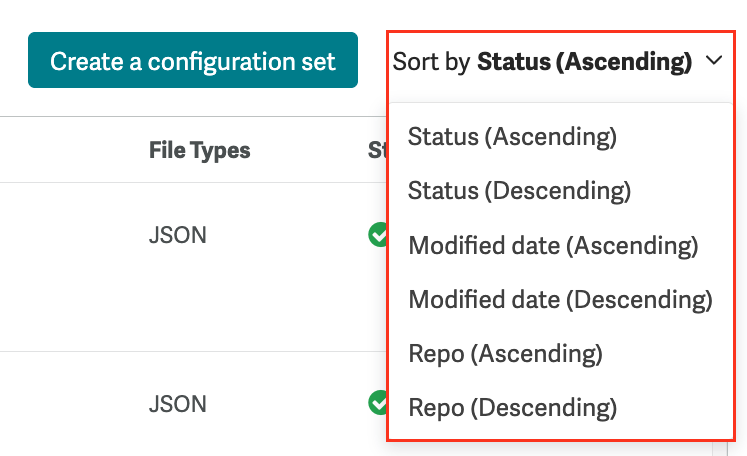Click the JSON file type in the second row
Viewport: 747px width, 456px height.
(x=177, y=404)
